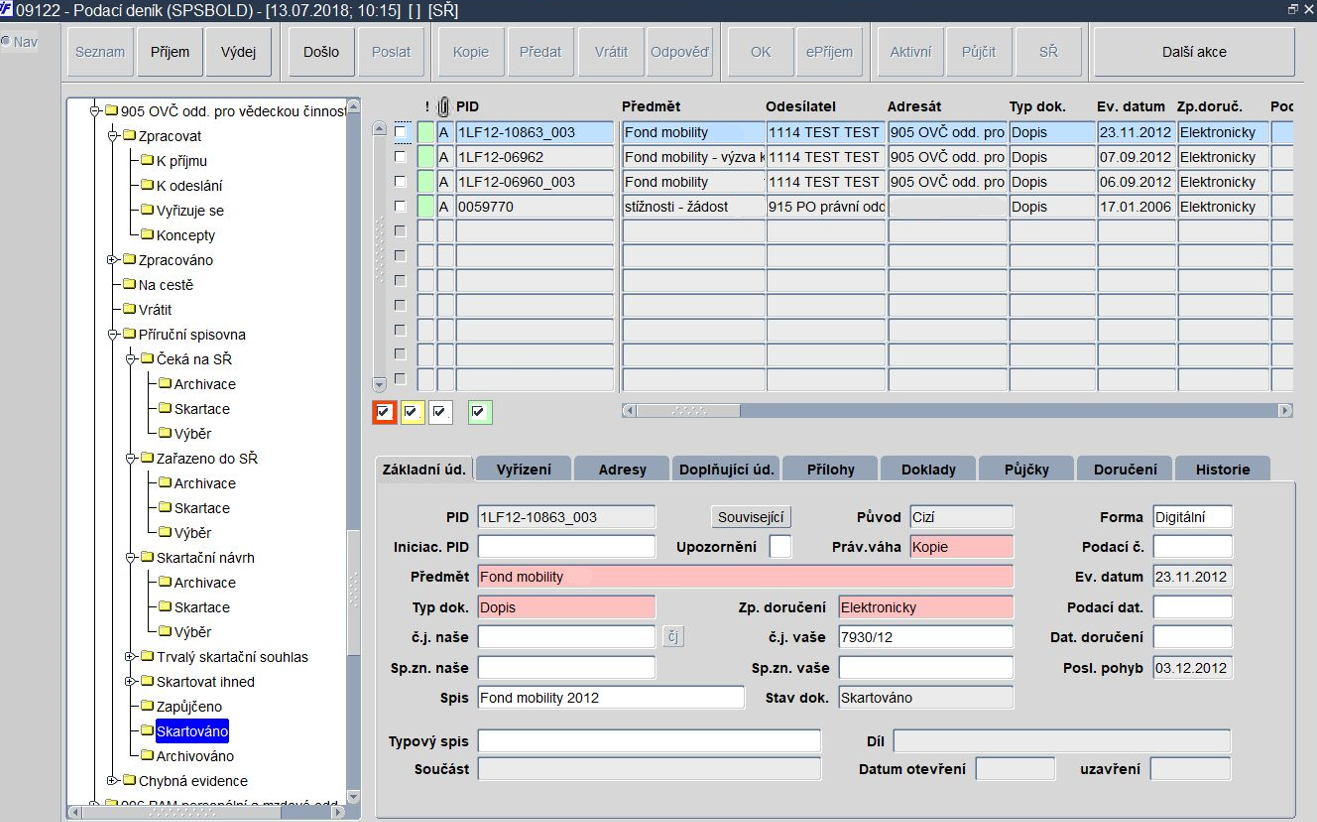This screenshot has width=1317, height=822.
Task: Click the paperclip attachment column header icon
Action: (444, 106)
